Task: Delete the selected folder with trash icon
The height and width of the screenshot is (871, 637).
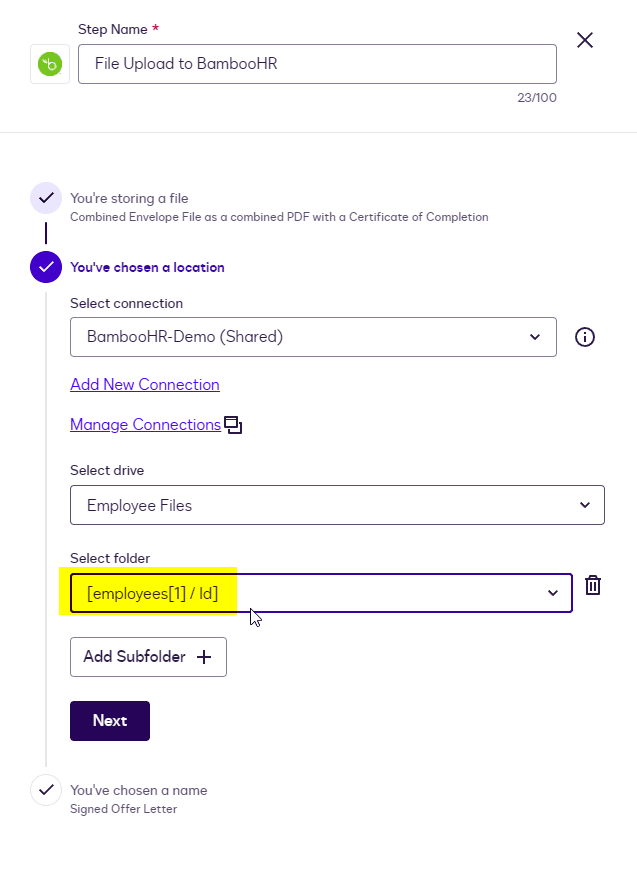Action: (x=593, y=586)
